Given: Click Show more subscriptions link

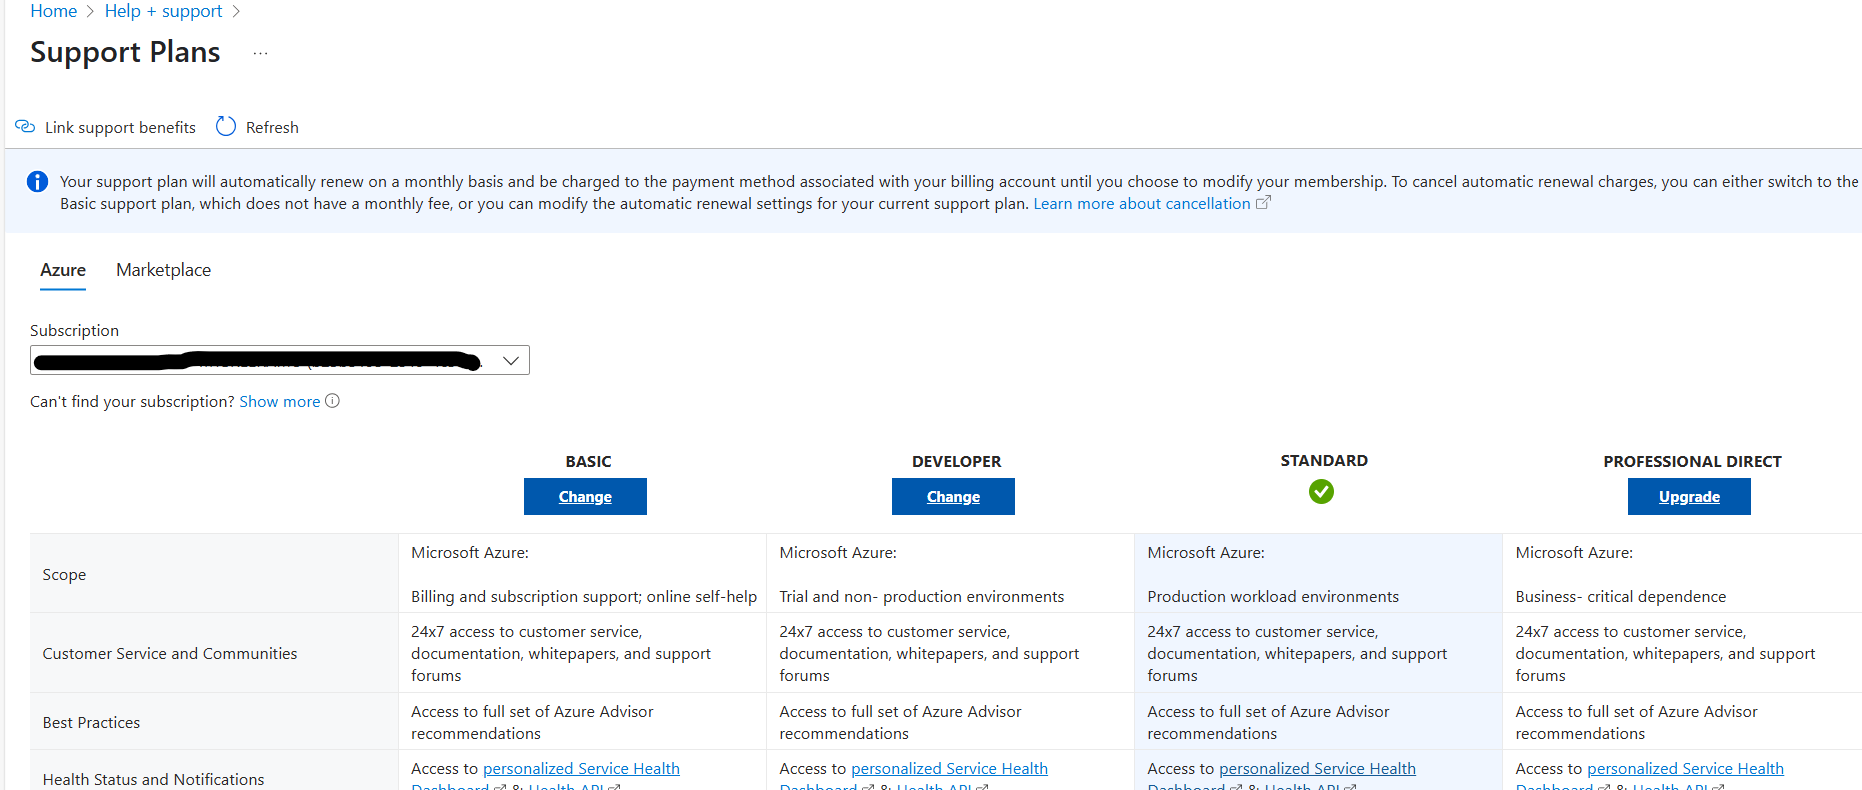Looking at the screenshot, I should 280,401.
